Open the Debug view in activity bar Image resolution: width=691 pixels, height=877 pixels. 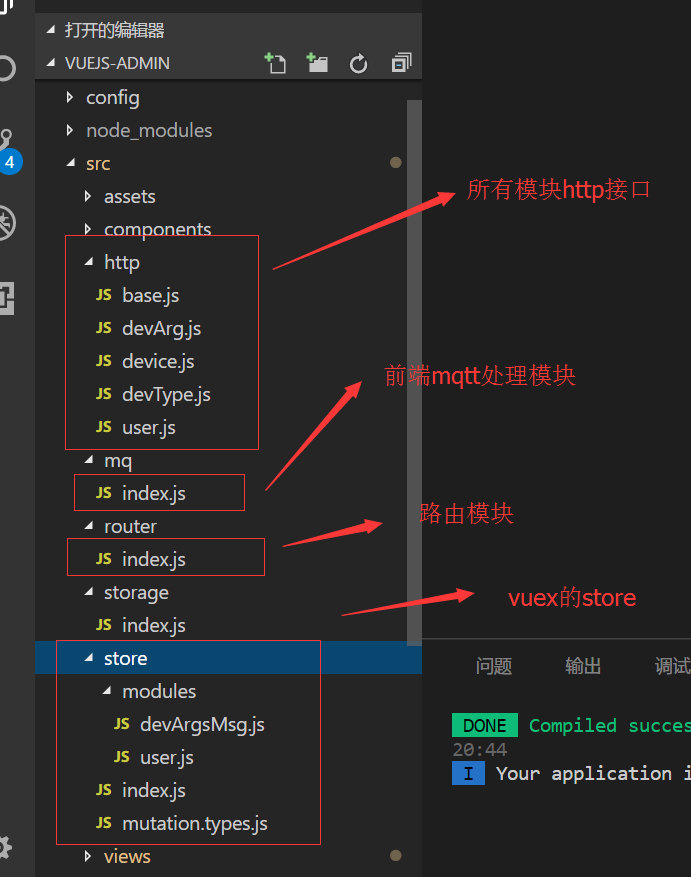click(x=8, y=222)
